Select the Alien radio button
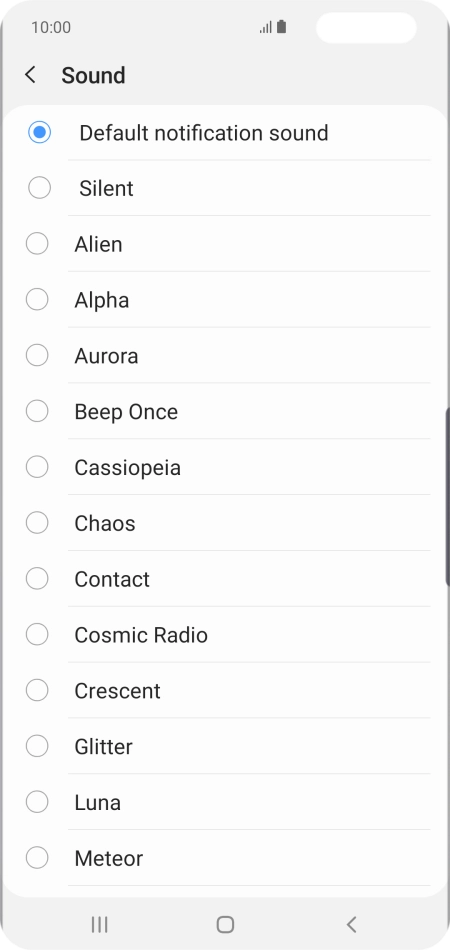This screenshot has height=950, width=450. pos(37,244)
